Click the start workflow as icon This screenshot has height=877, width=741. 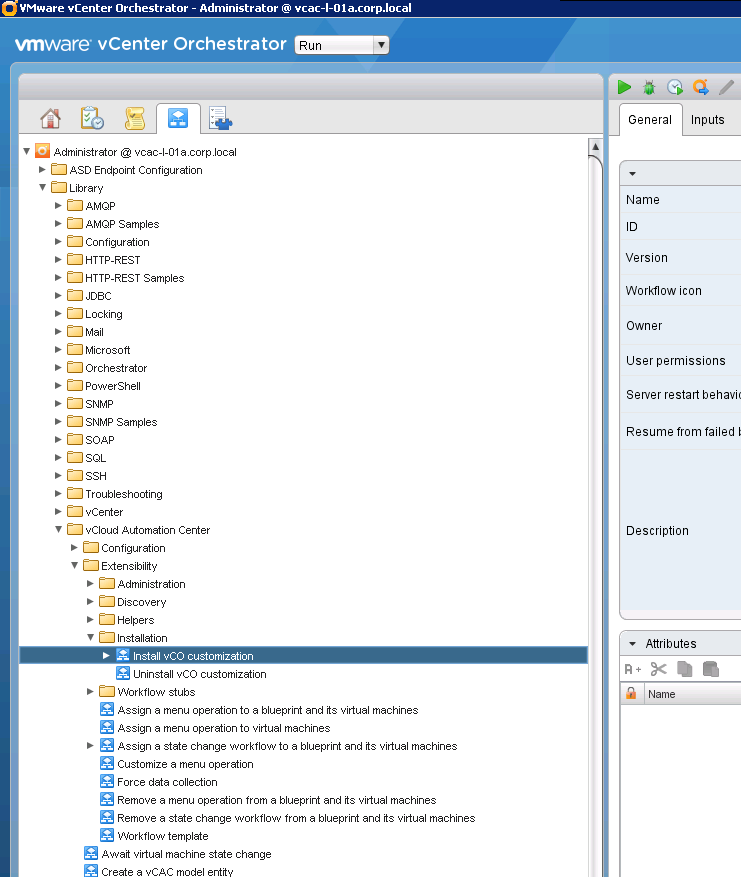tap(701, 87)
